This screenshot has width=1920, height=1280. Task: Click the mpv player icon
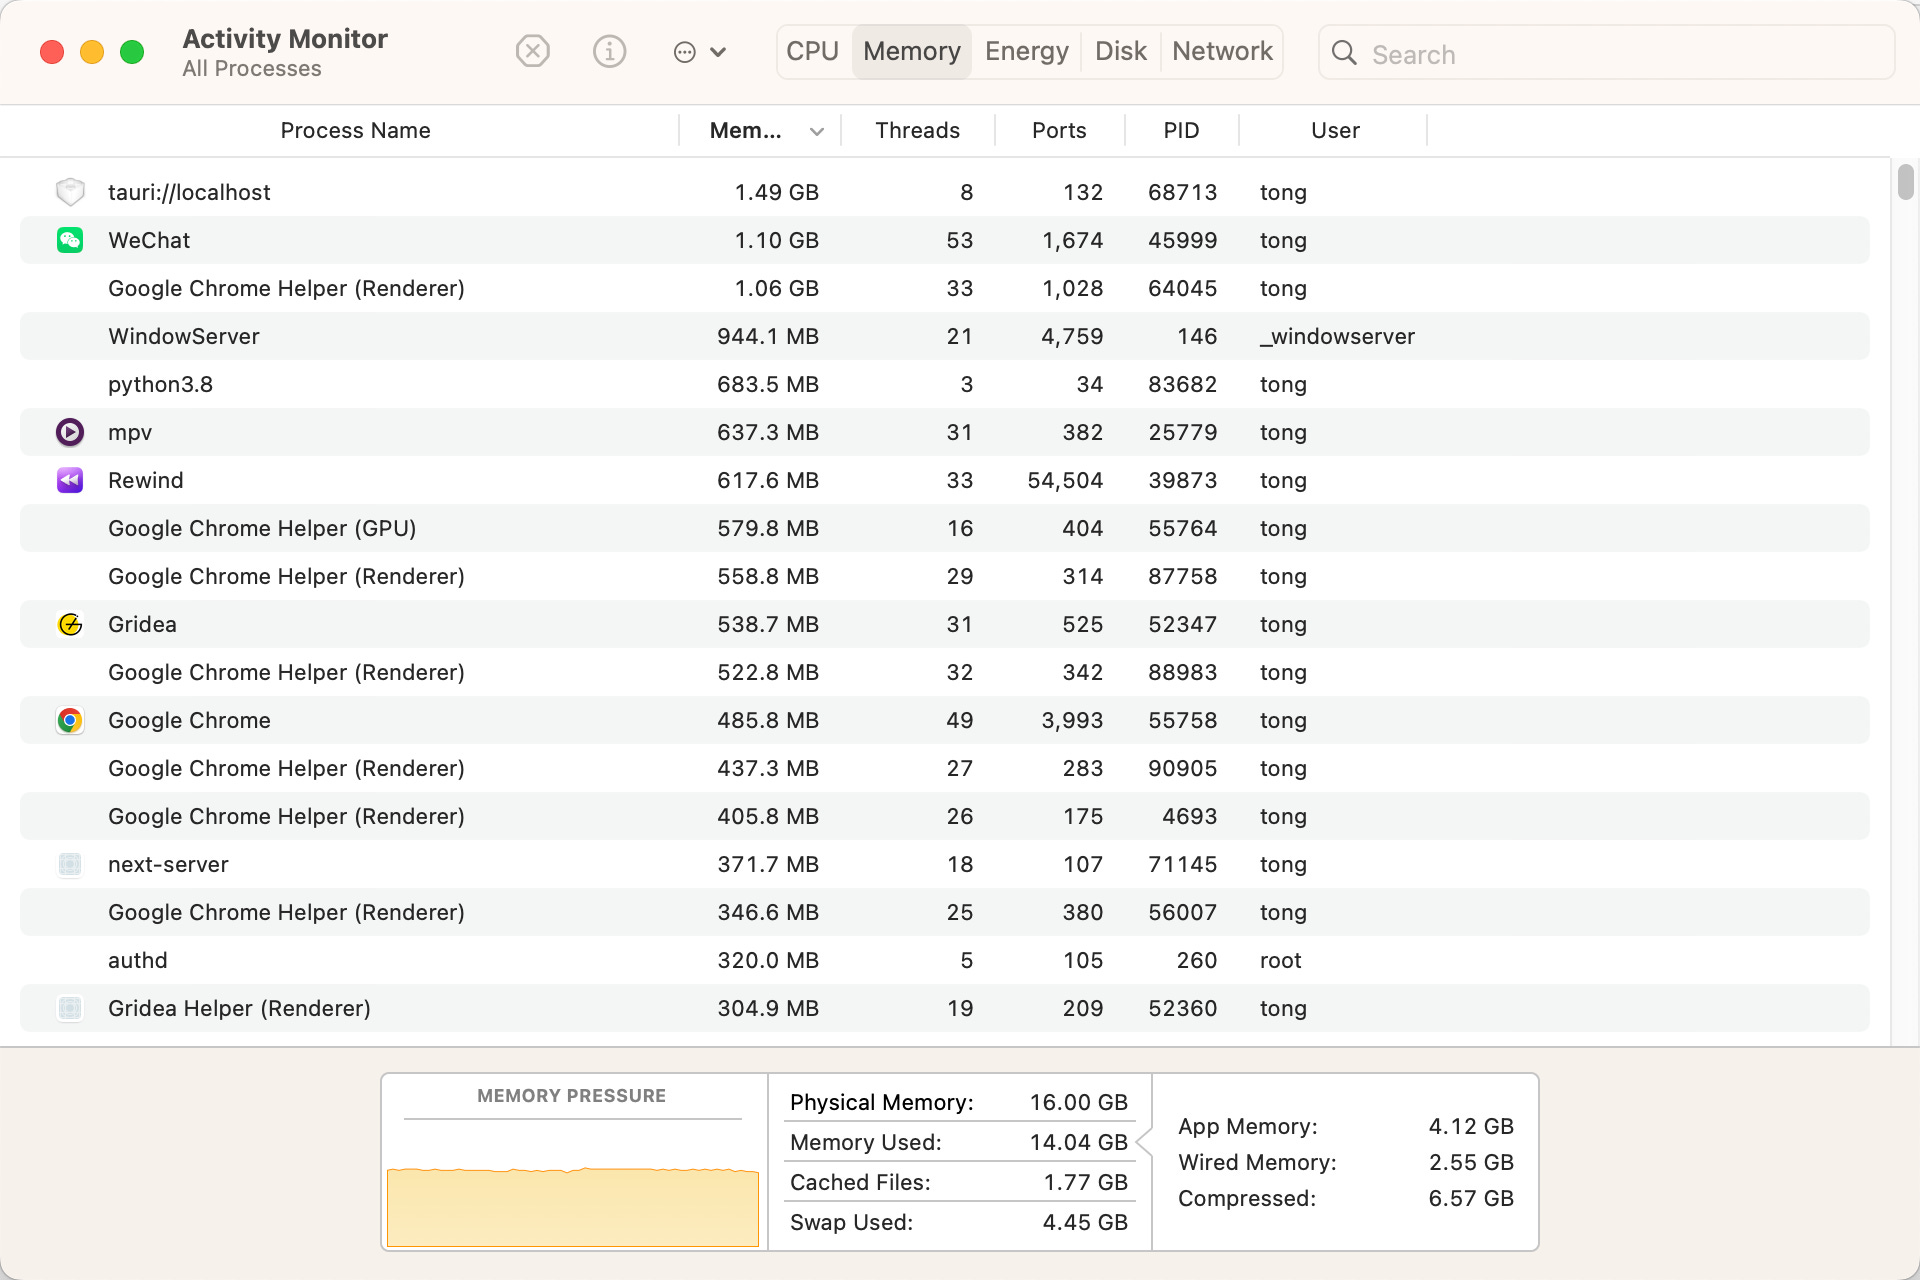70,432
